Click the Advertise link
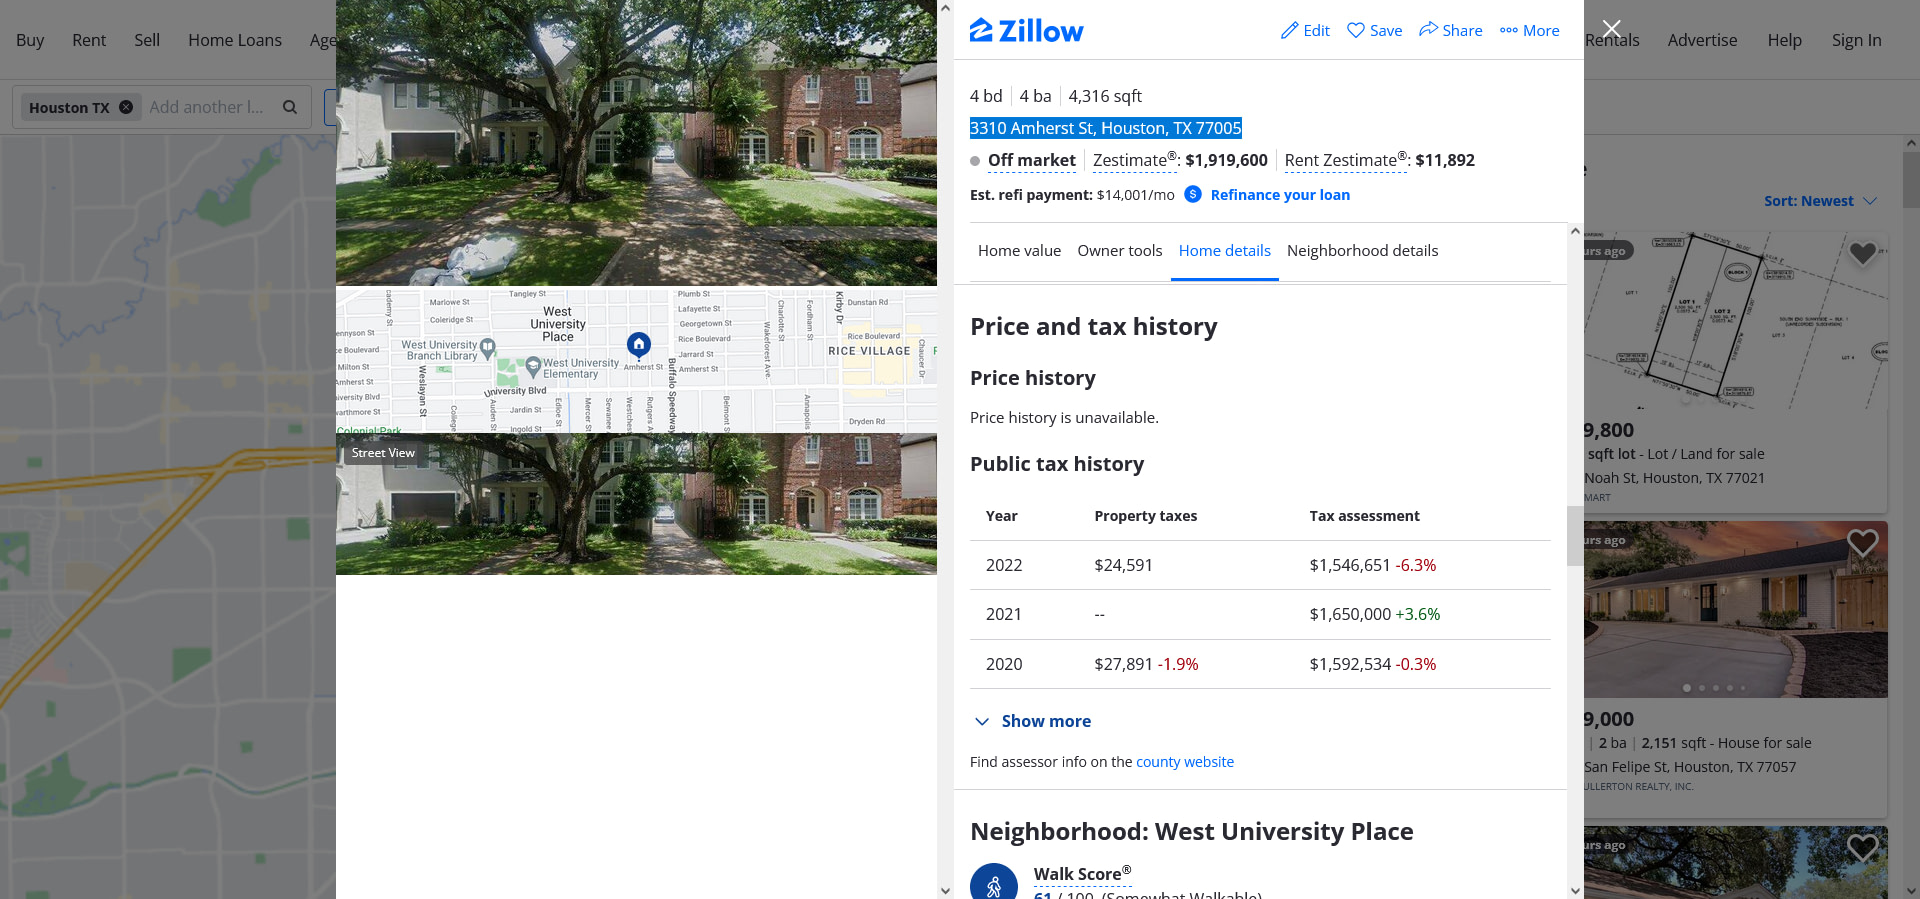 pyautogui.click(x=1702, y=40)
